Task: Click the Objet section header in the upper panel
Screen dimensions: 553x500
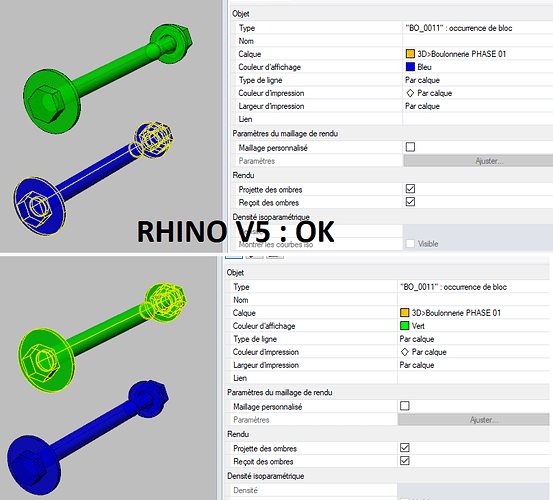Action: click(x=241, y=14)
